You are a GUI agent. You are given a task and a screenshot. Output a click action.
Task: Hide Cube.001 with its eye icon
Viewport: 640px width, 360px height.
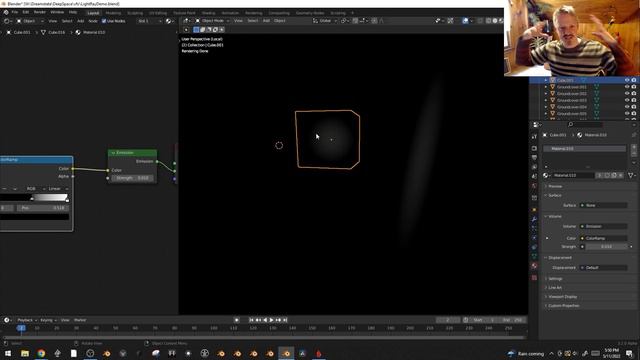click(627, 80)
